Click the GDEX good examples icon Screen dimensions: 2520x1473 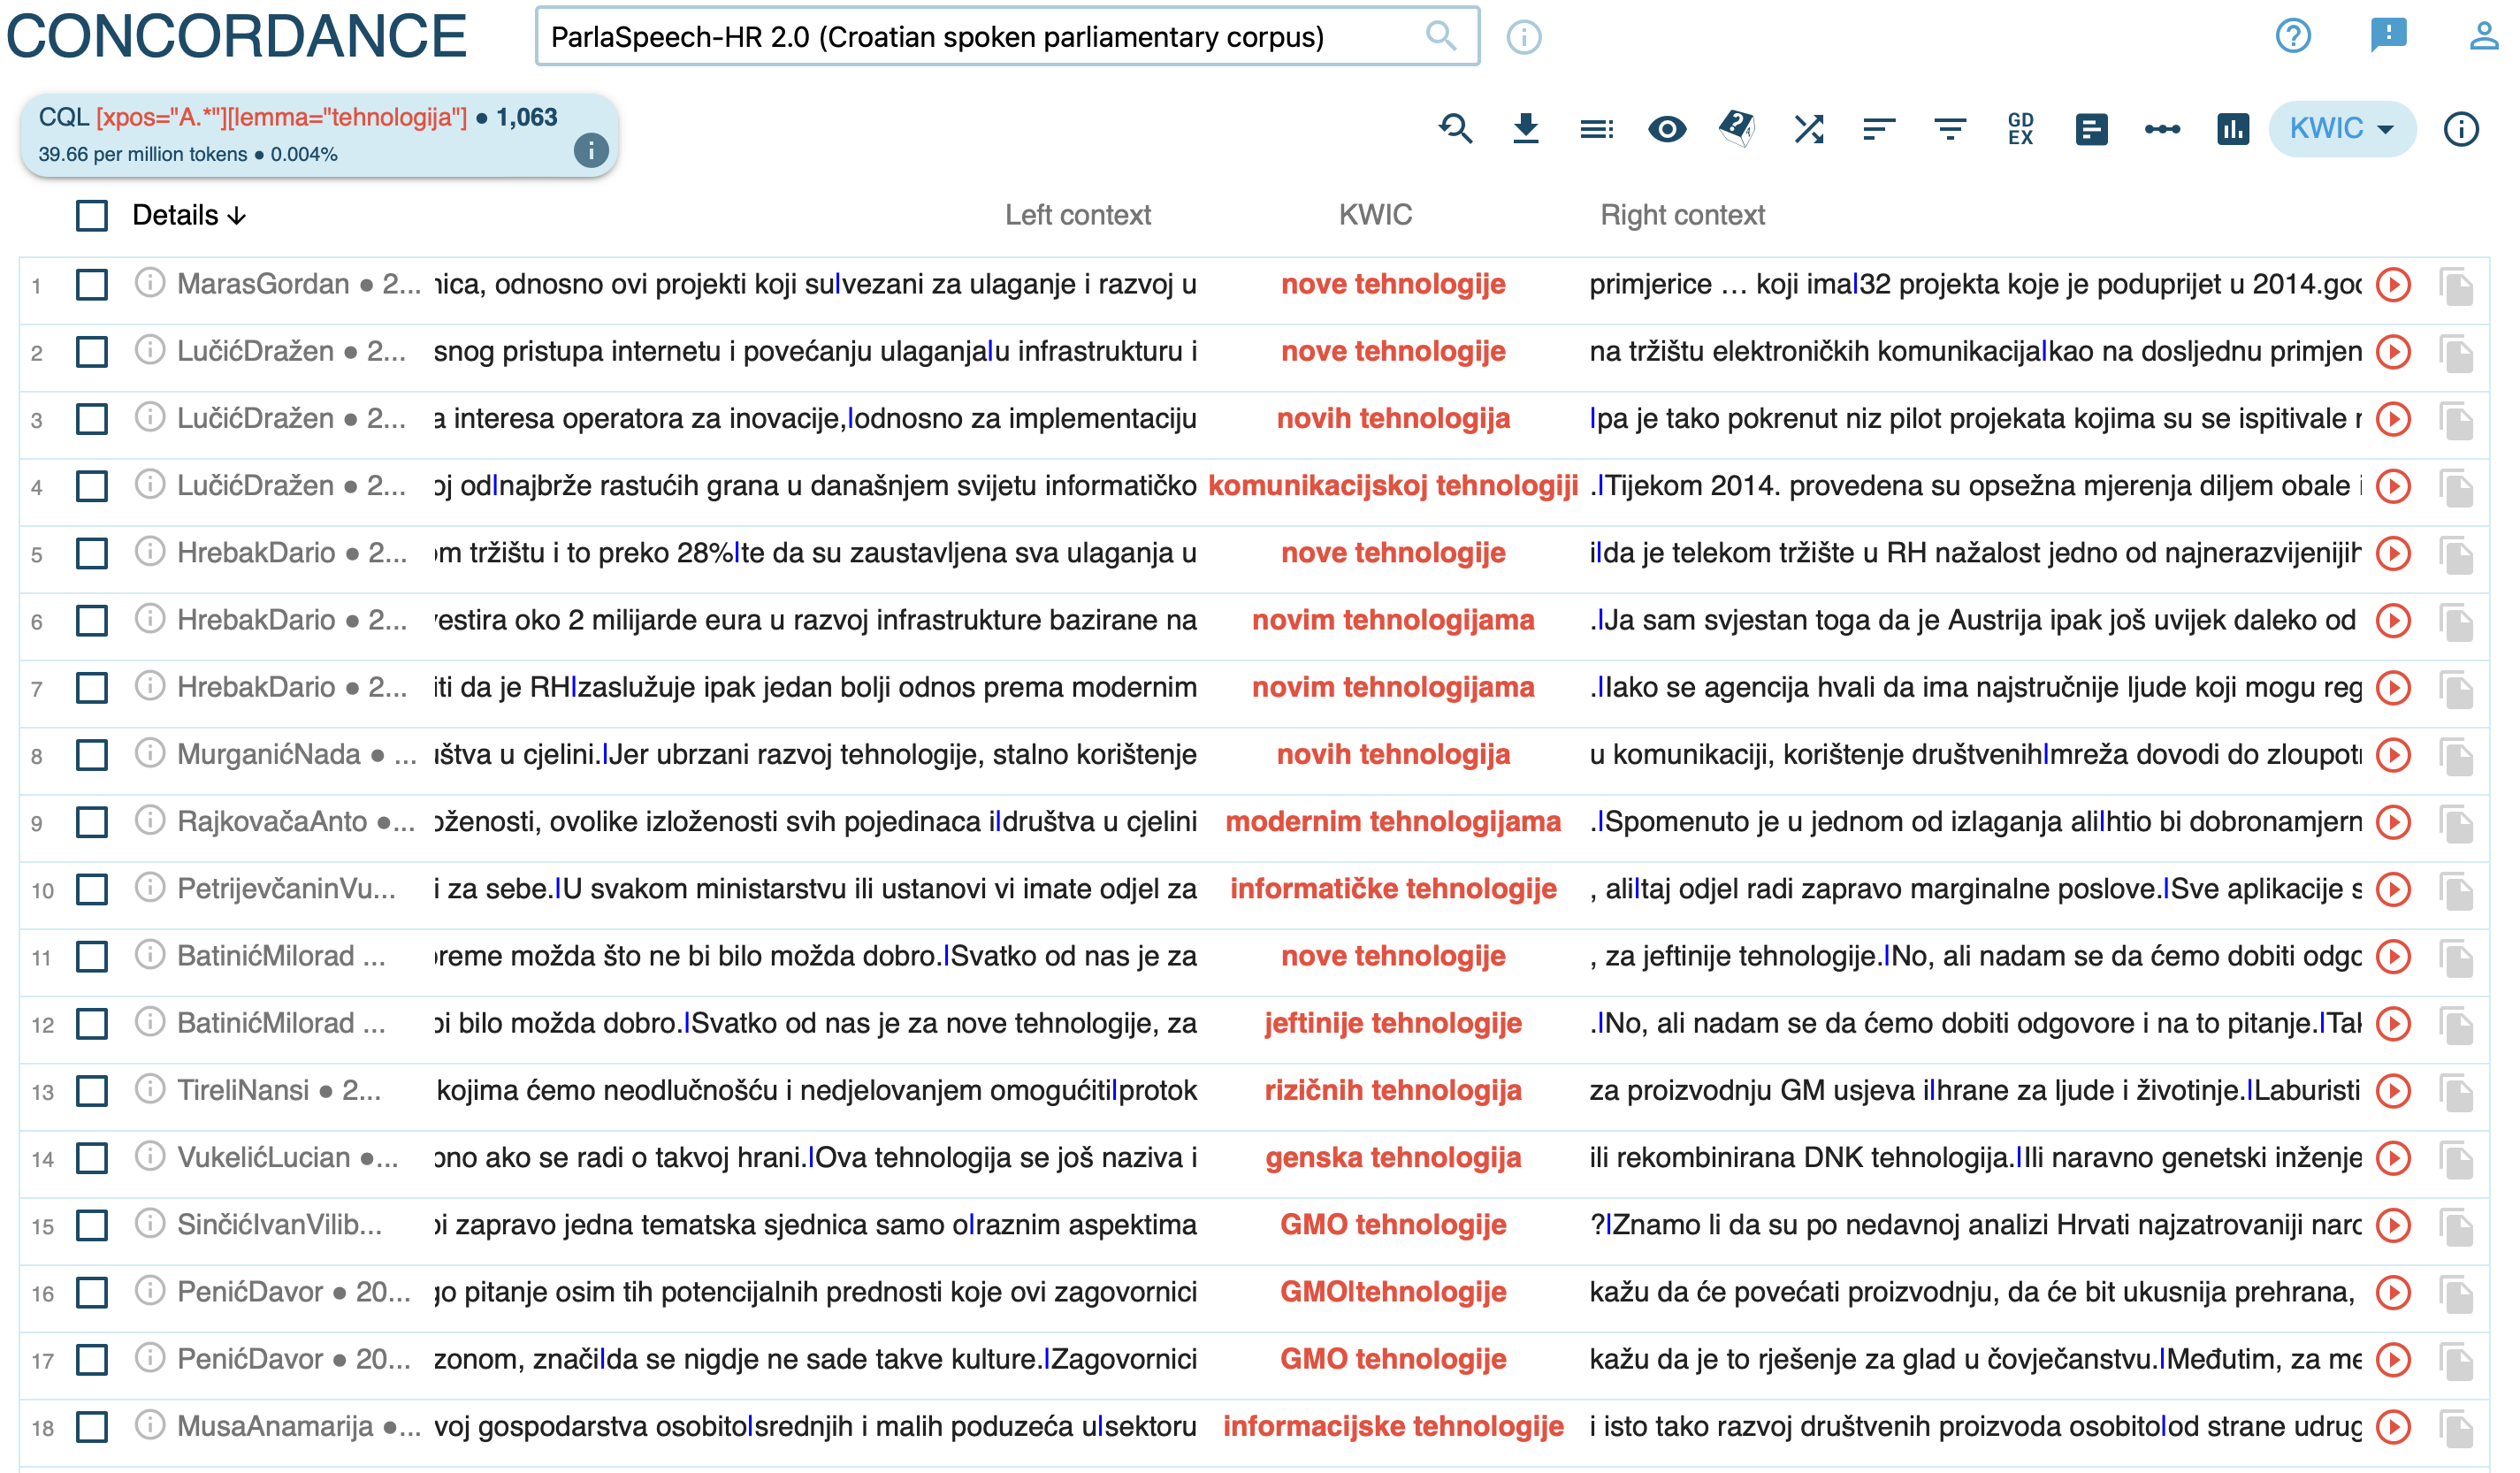(2020, 129)
